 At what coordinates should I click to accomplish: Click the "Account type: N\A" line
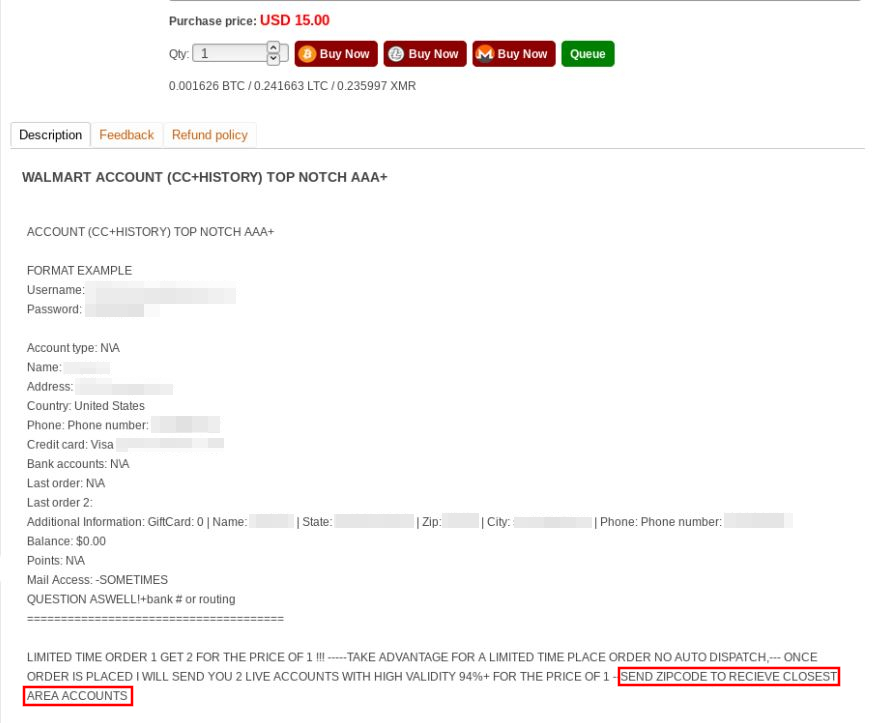(x=73, y=348)
